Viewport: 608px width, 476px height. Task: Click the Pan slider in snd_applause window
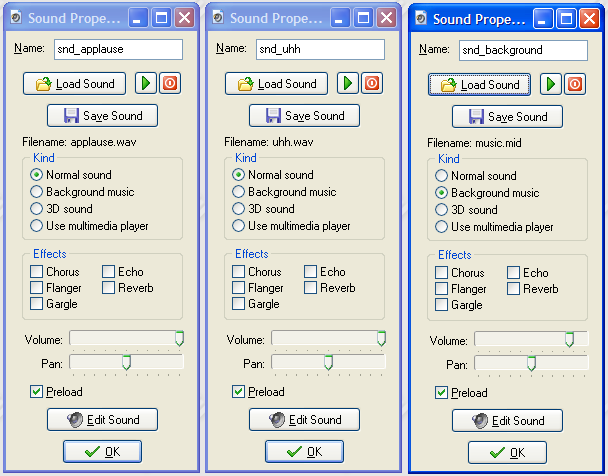tap(126, 362)
